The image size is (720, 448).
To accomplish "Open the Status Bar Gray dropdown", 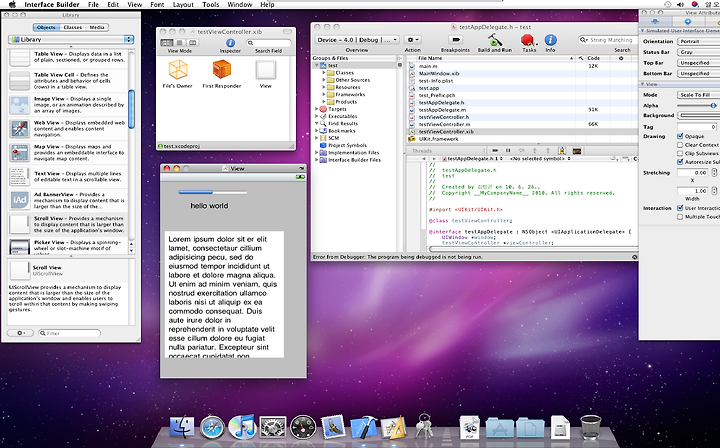I will tap(698, 52).
